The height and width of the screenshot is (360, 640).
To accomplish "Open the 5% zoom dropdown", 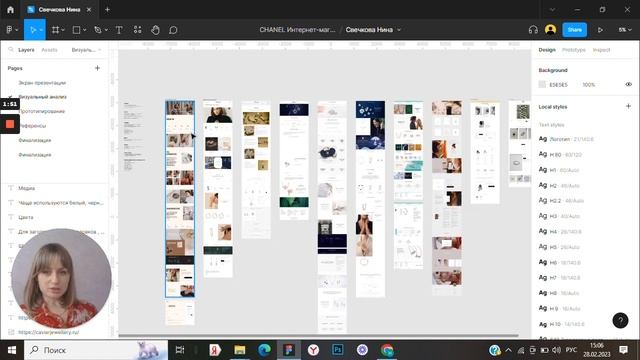I will 624,30.
